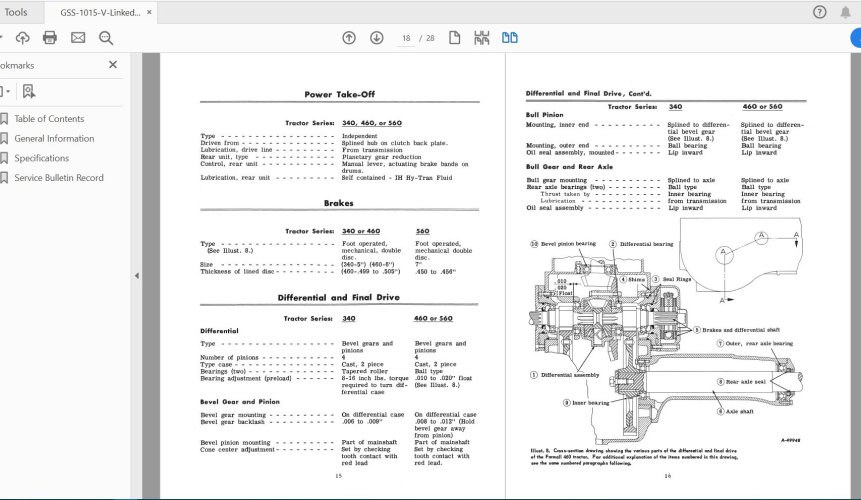Open the Find text search tool
Screen dimensions: 861x500
[x=106, y=37]
